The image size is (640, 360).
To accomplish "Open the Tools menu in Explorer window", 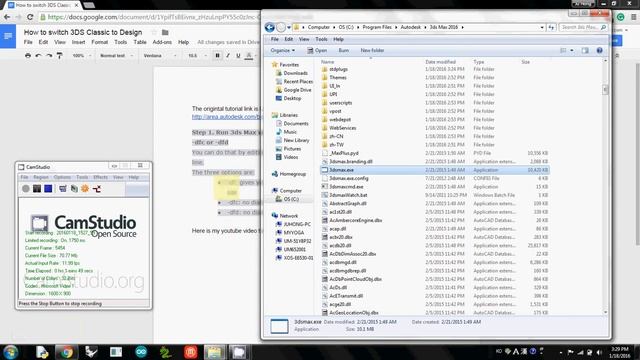I will [x=321, y=39].
